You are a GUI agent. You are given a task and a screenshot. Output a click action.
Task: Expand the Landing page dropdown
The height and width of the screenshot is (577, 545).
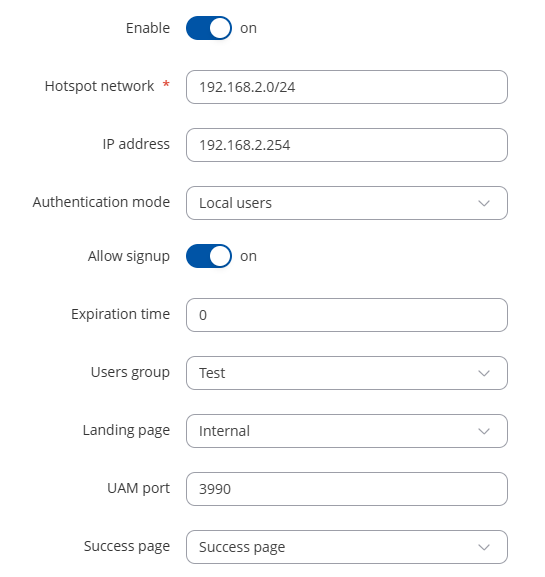pos(347,431)
